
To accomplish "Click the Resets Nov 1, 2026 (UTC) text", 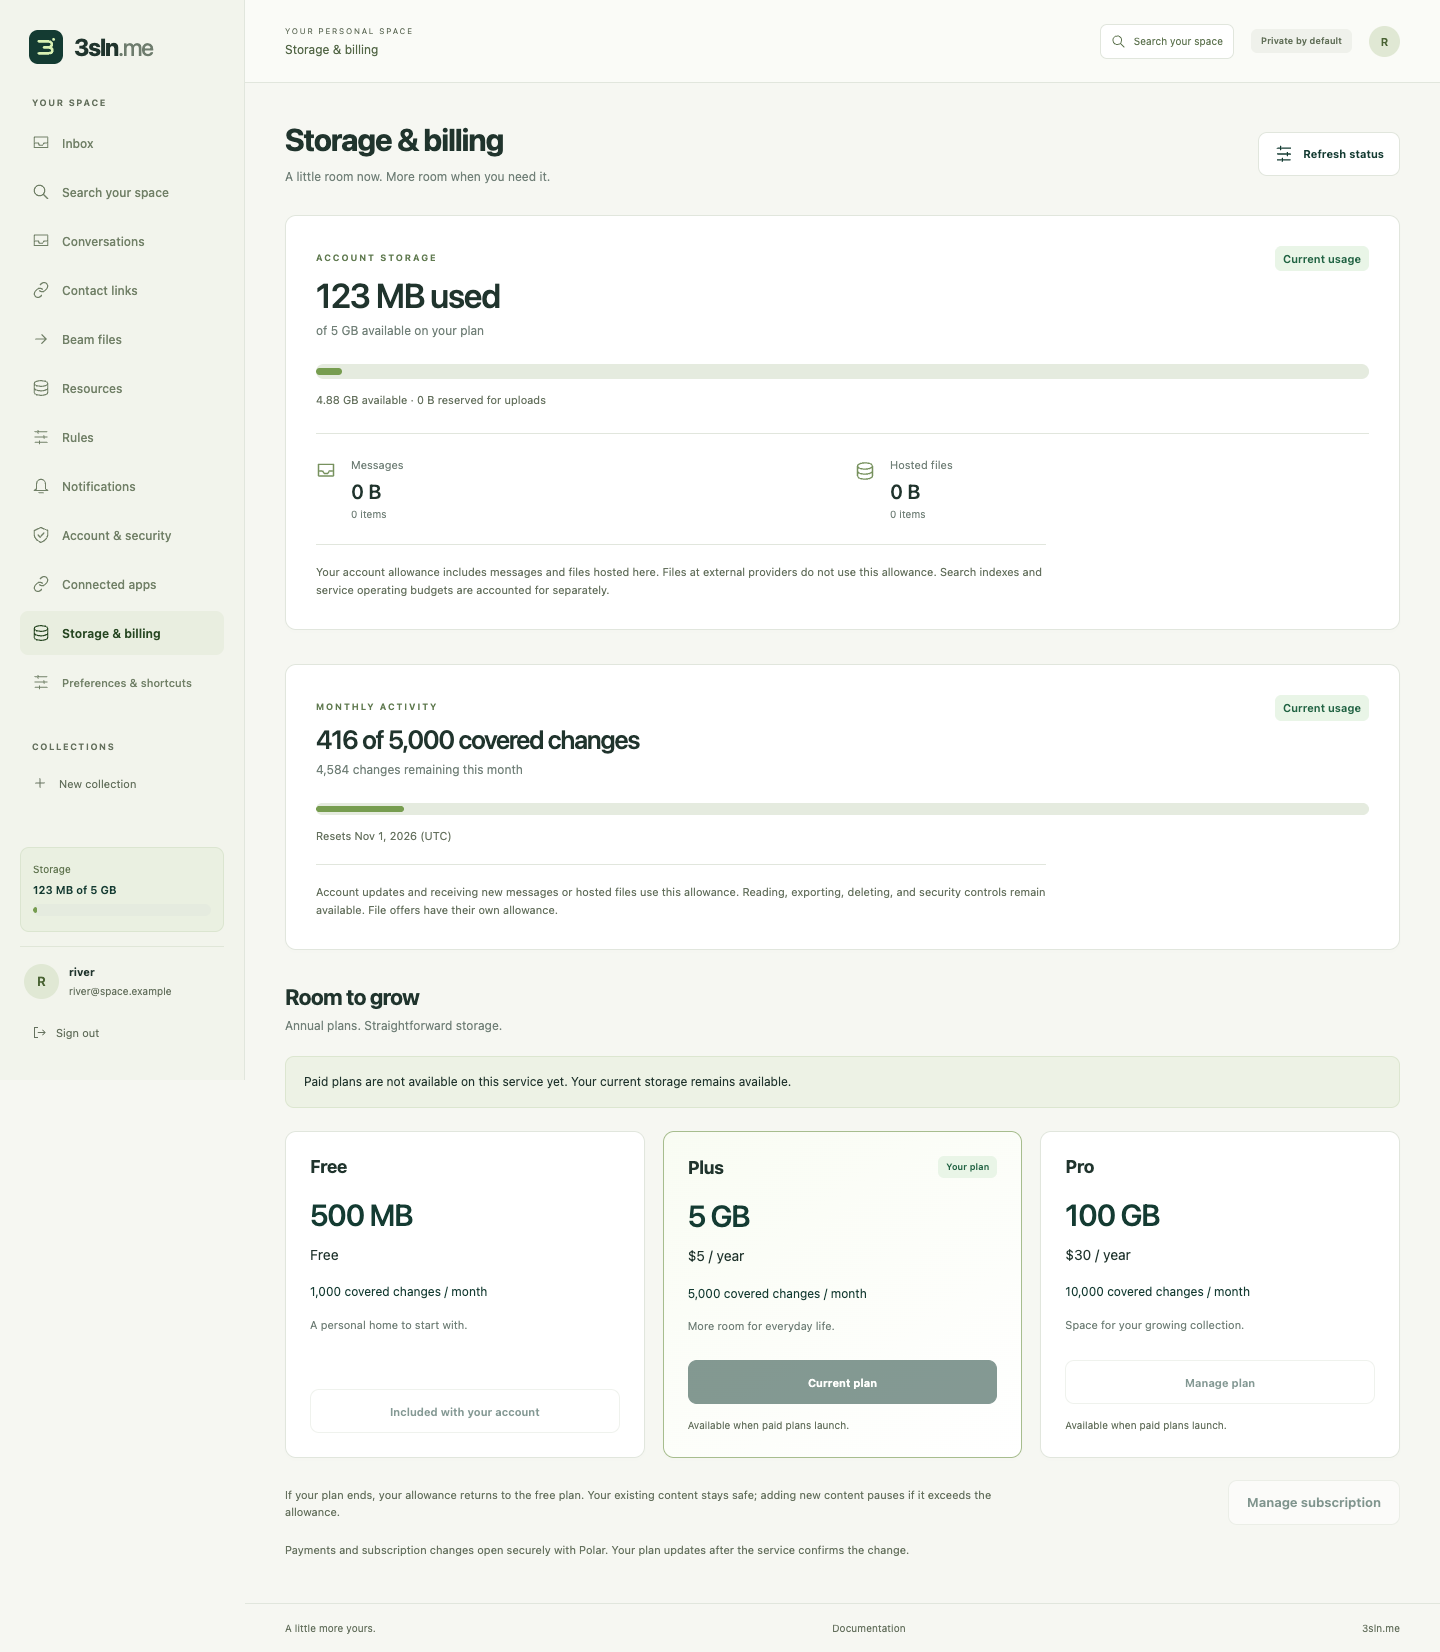I will pyautogui.click(x=384, y=836).
